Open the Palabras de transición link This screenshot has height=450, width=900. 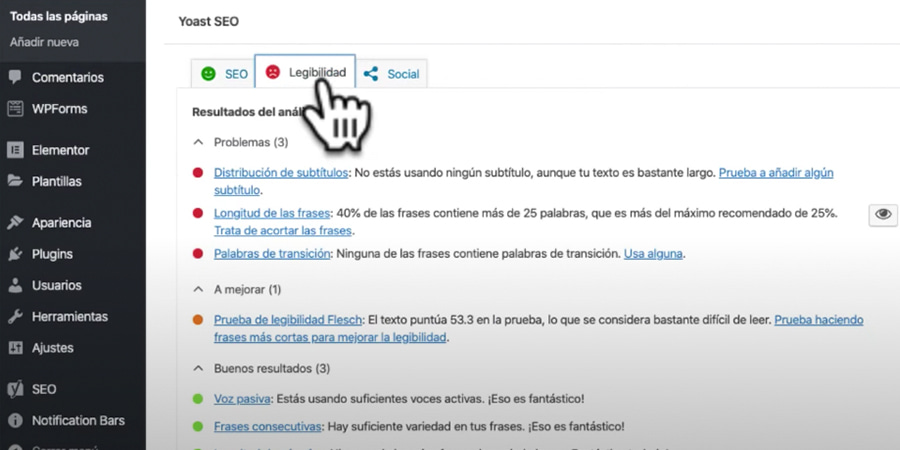[x=272, y=254]
